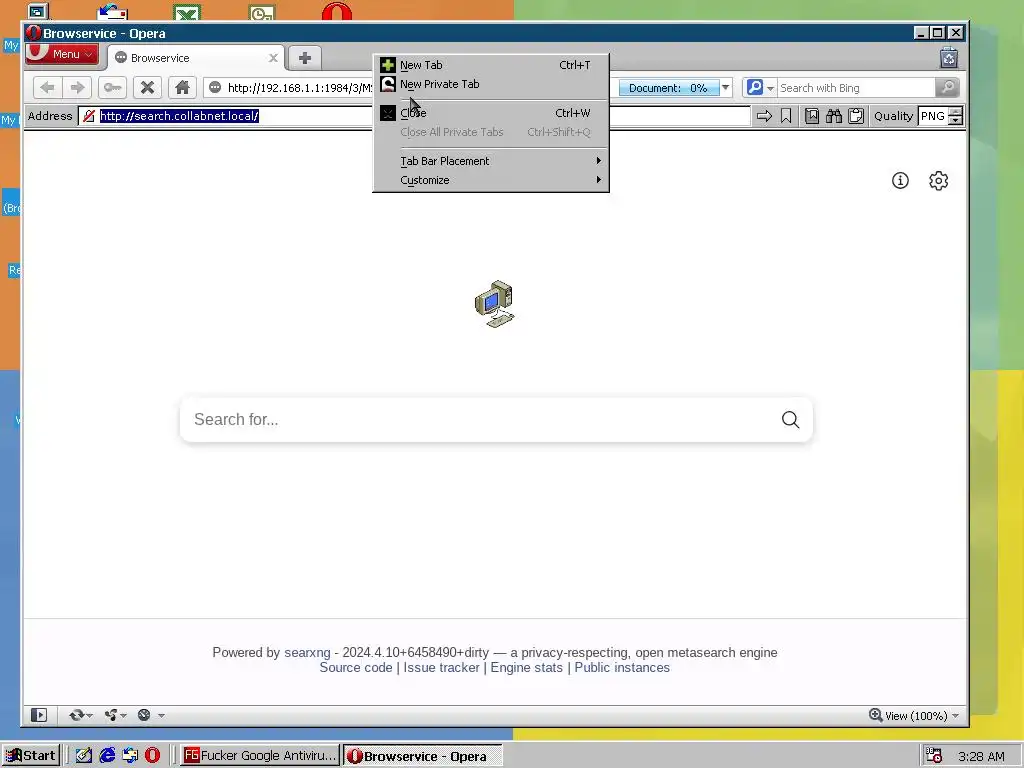Image resolution: width=1024 pixels, height=768 pixels.
Task: Open the closed tabs trash icon
Action: tap(949, 58)
